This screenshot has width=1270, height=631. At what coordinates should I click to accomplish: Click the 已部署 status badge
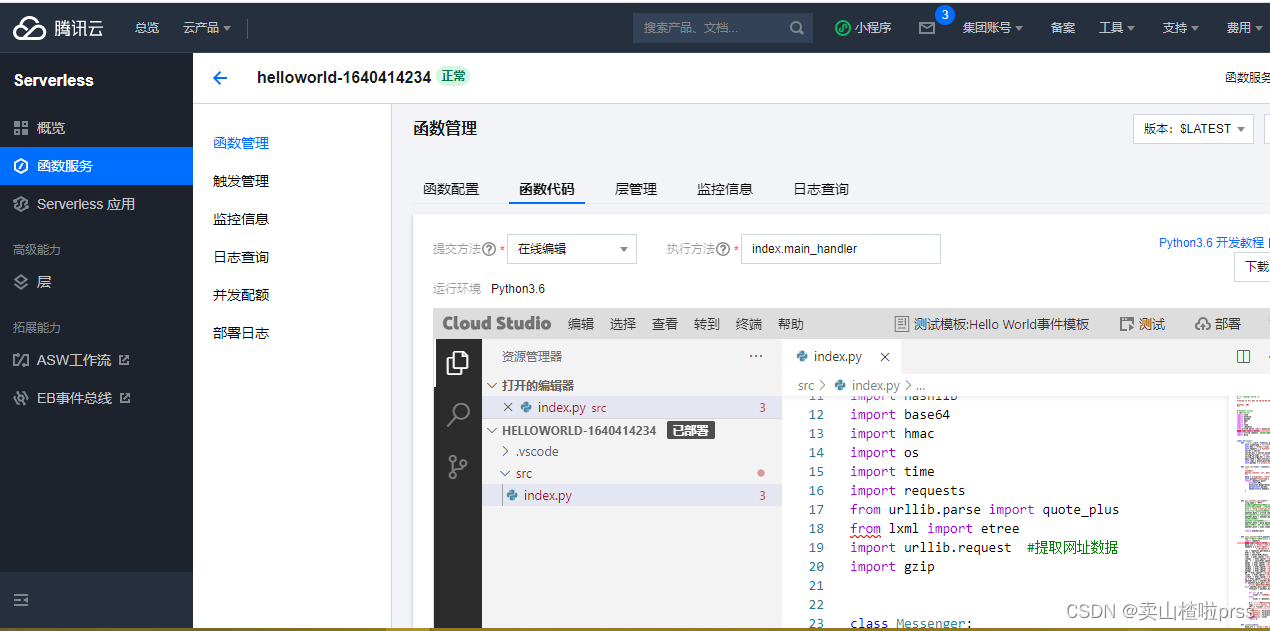tap(691, 431)
